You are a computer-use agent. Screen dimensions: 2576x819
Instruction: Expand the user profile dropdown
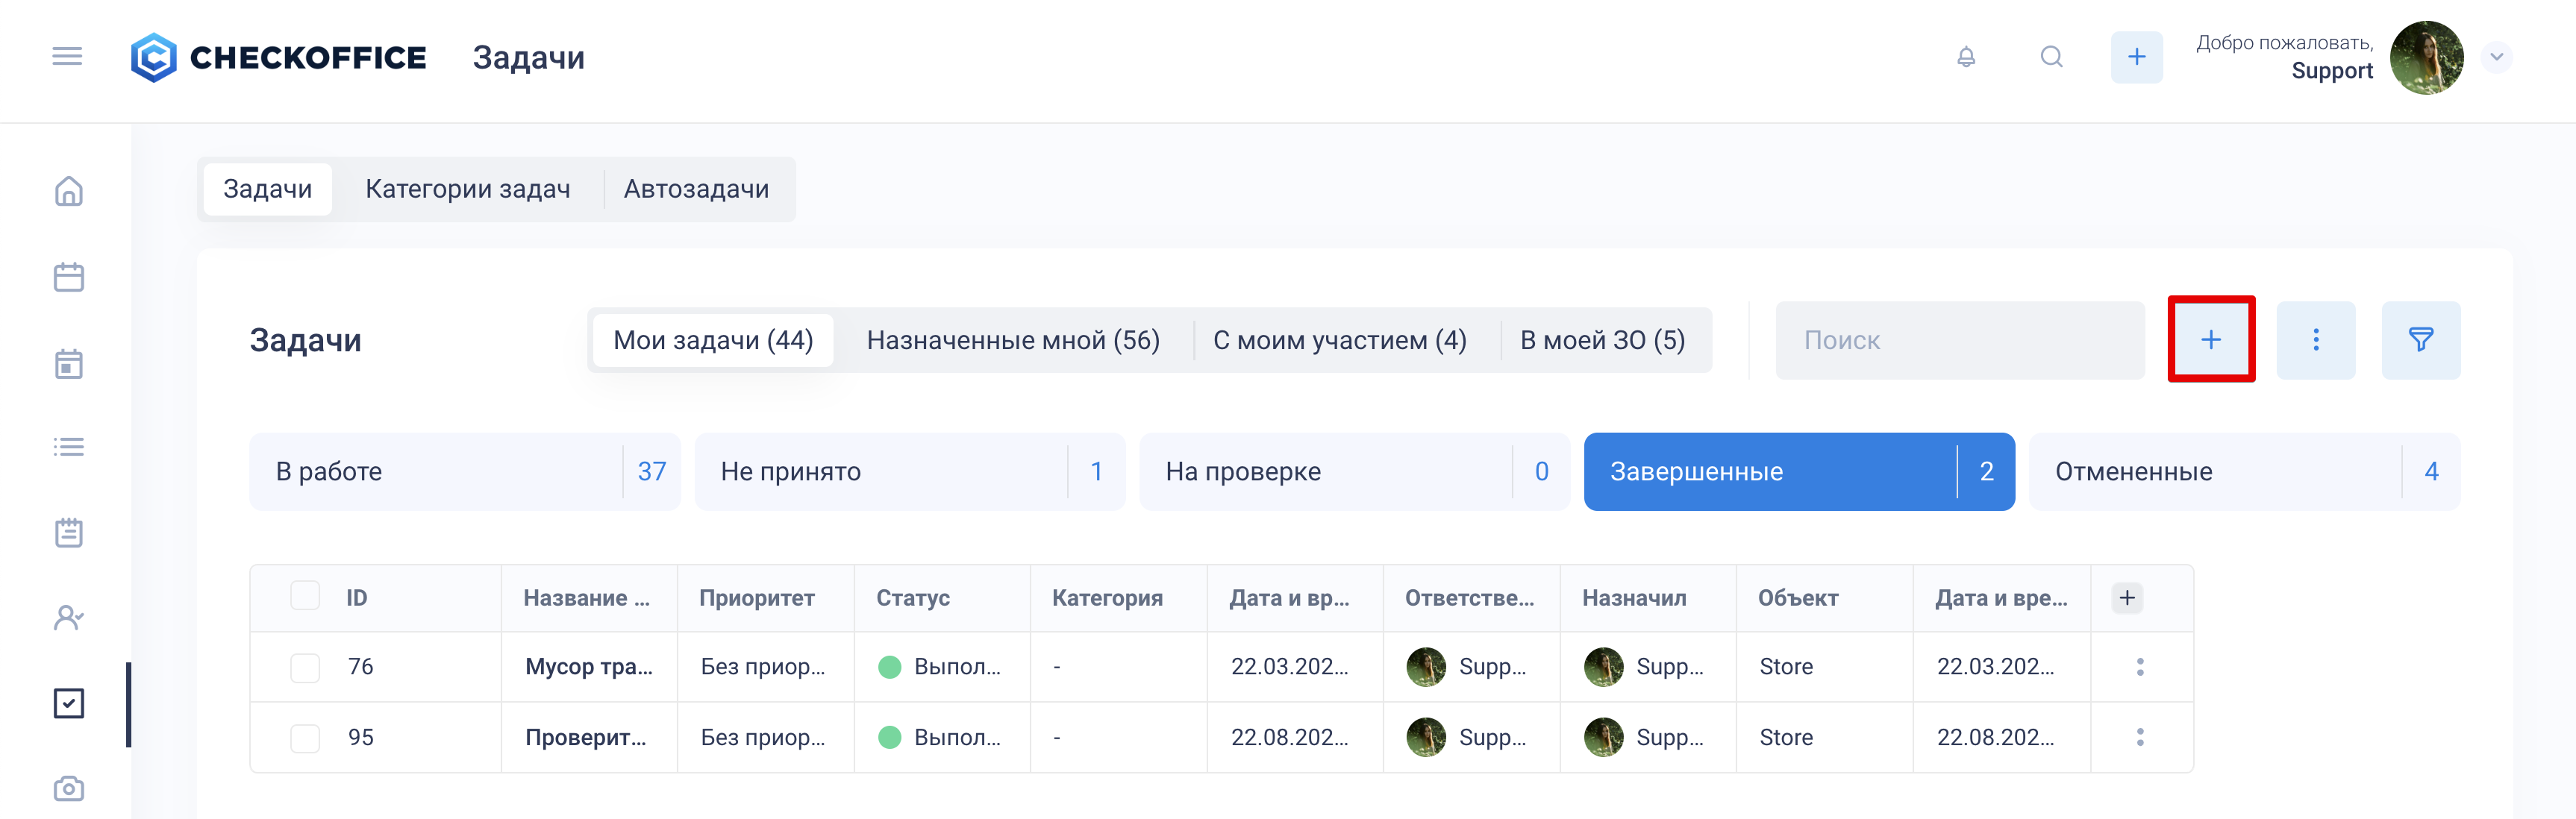coord(2497,57)
